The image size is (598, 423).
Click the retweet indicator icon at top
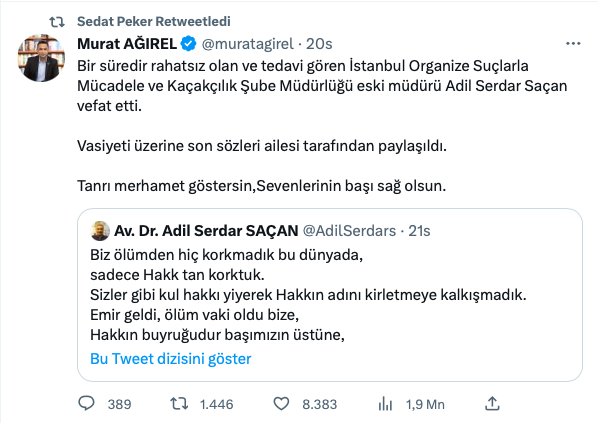click(57, 22)
